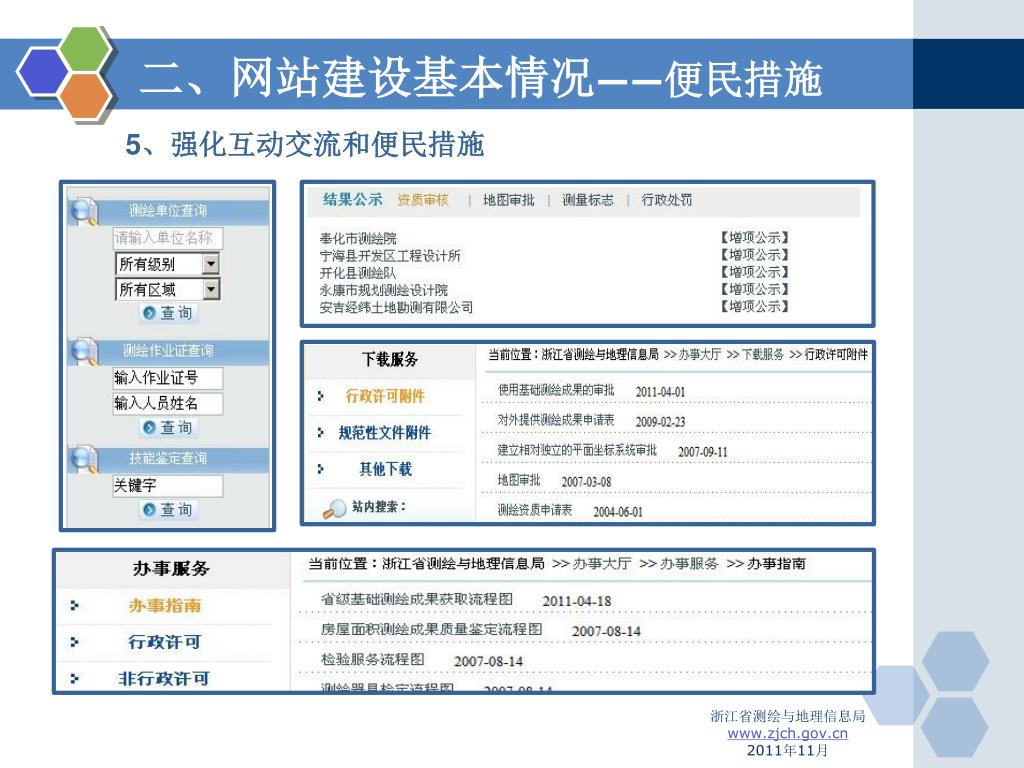1024x768 pixels.
Task: Open 测绘资质申请表 download
Action: [535, 510]
